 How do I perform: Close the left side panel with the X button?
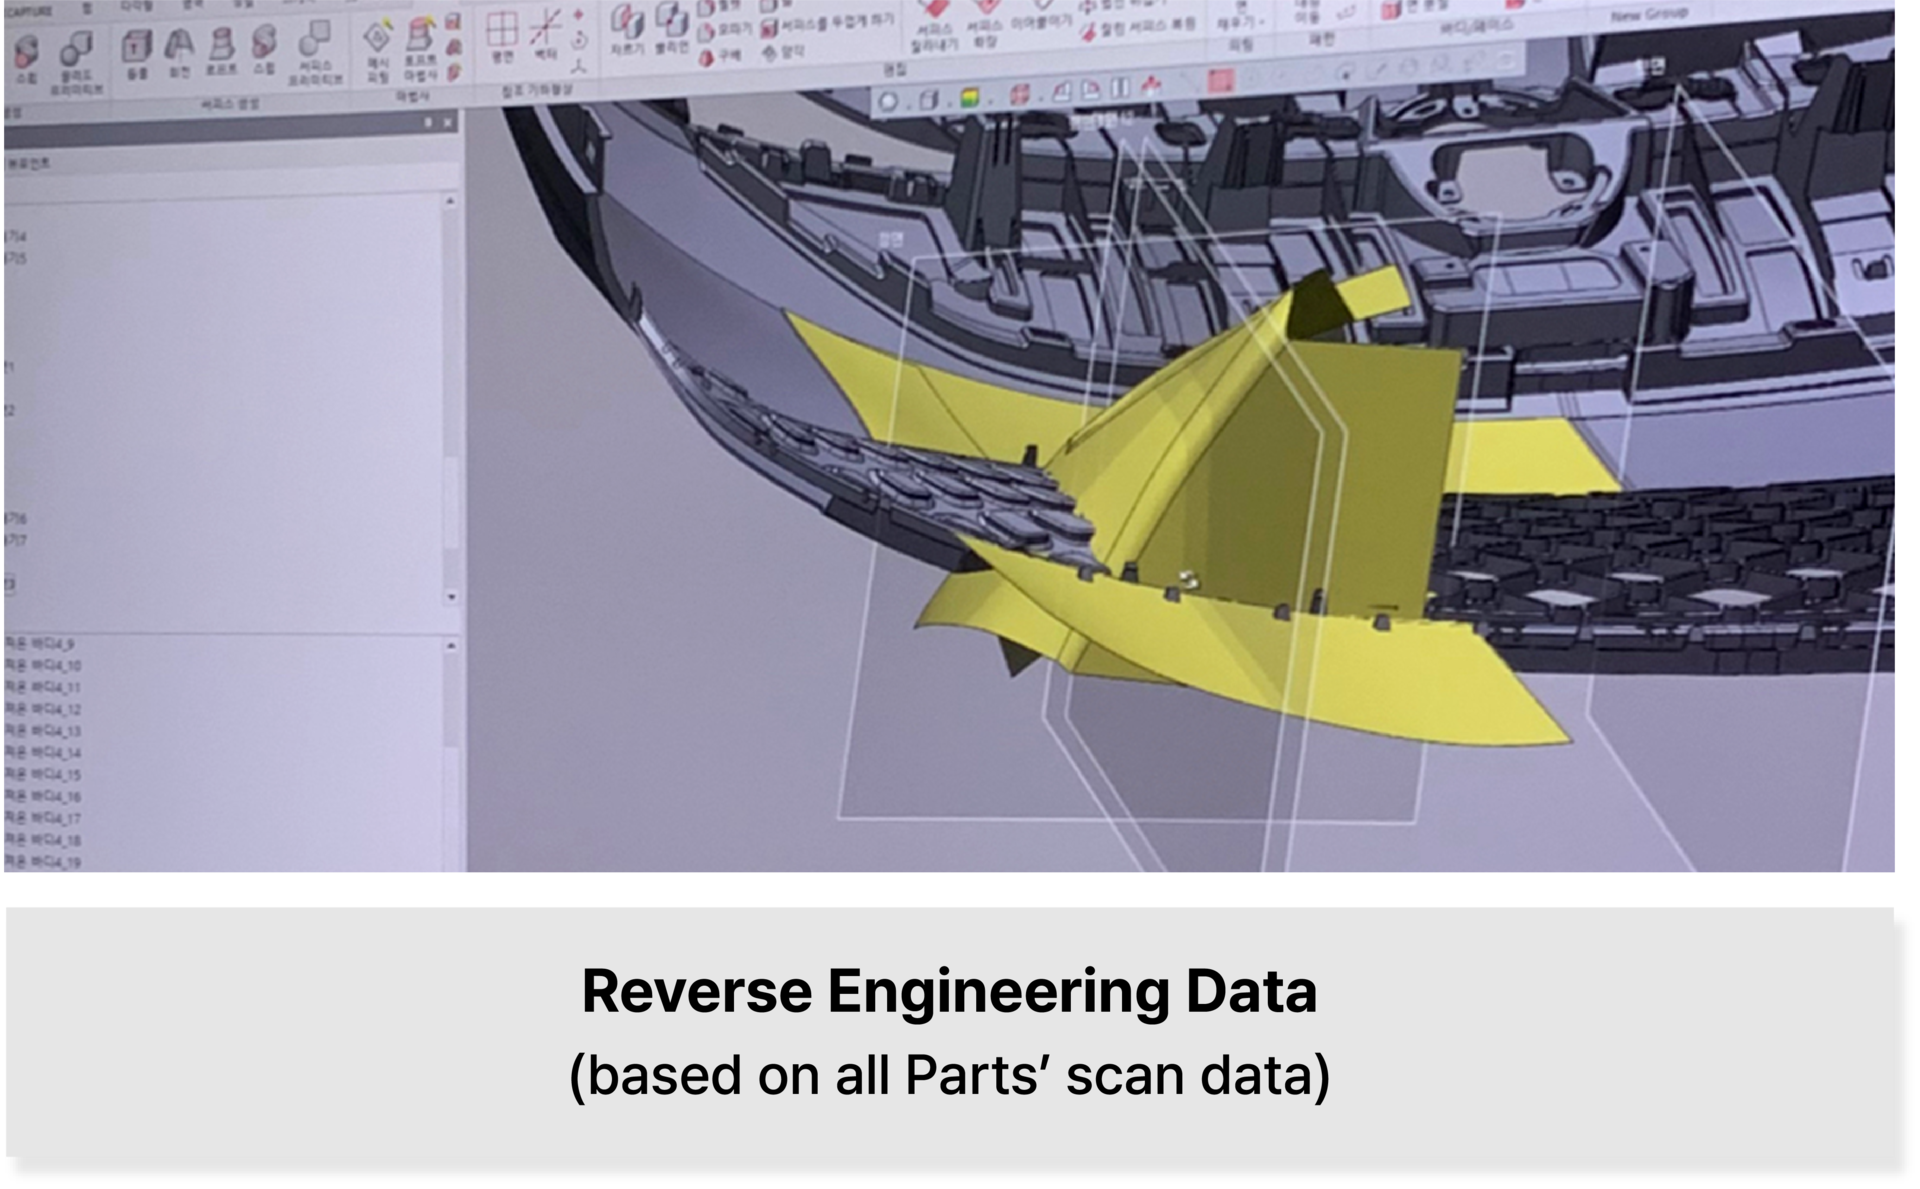tap(448, 123)
